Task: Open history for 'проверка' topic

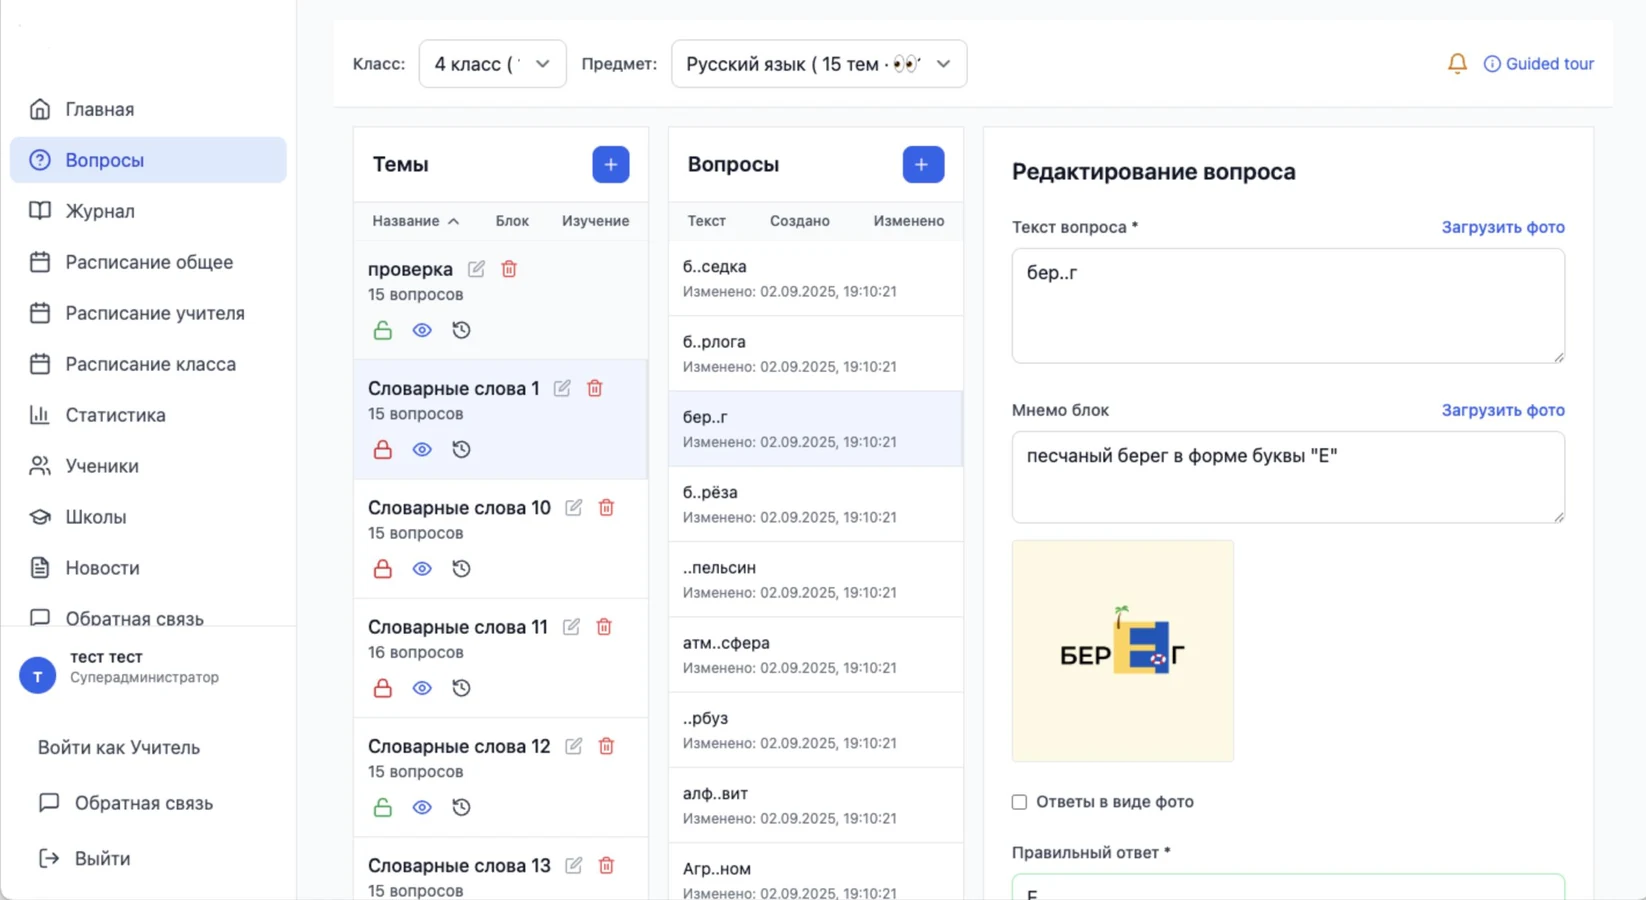Action: 461,330
